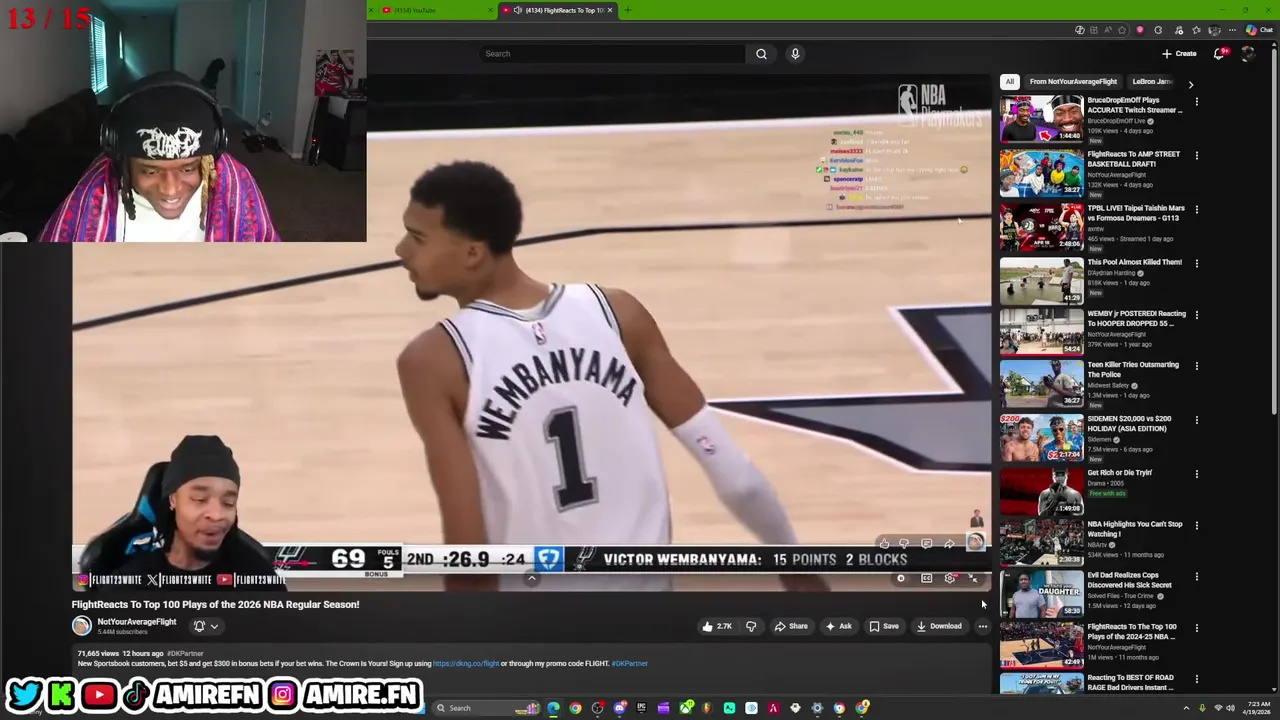Image resolution: width=1280 pixels, height=720 pixels.
Task: Click the Ask button below the video
Action: coord(838,627)
